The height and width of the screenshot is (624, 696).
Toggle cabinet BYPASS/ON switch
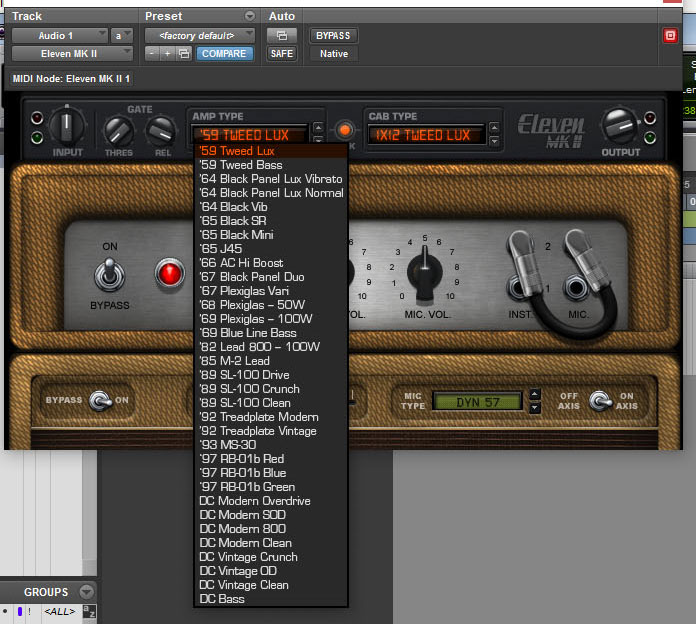(x=100, y=401)
